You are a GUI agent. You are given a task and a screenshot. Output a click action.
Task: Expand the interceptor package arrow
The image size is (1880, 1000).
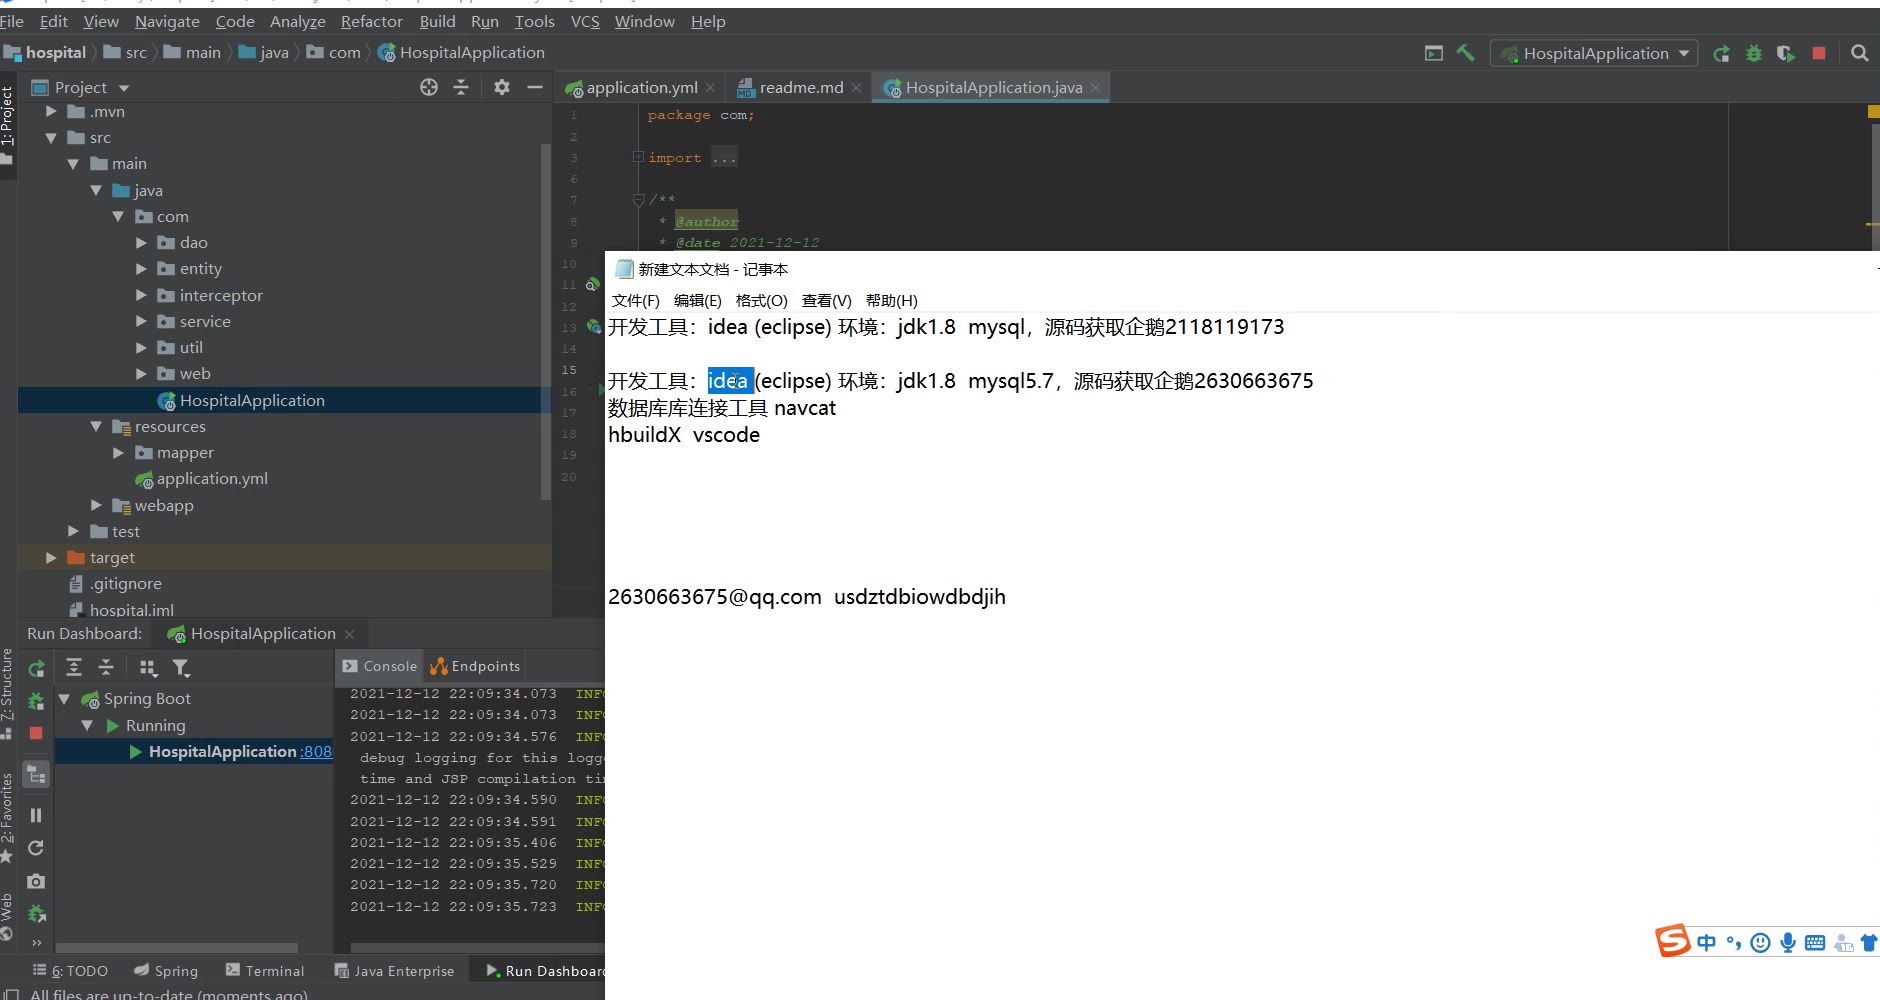click(x=141, y=295)
